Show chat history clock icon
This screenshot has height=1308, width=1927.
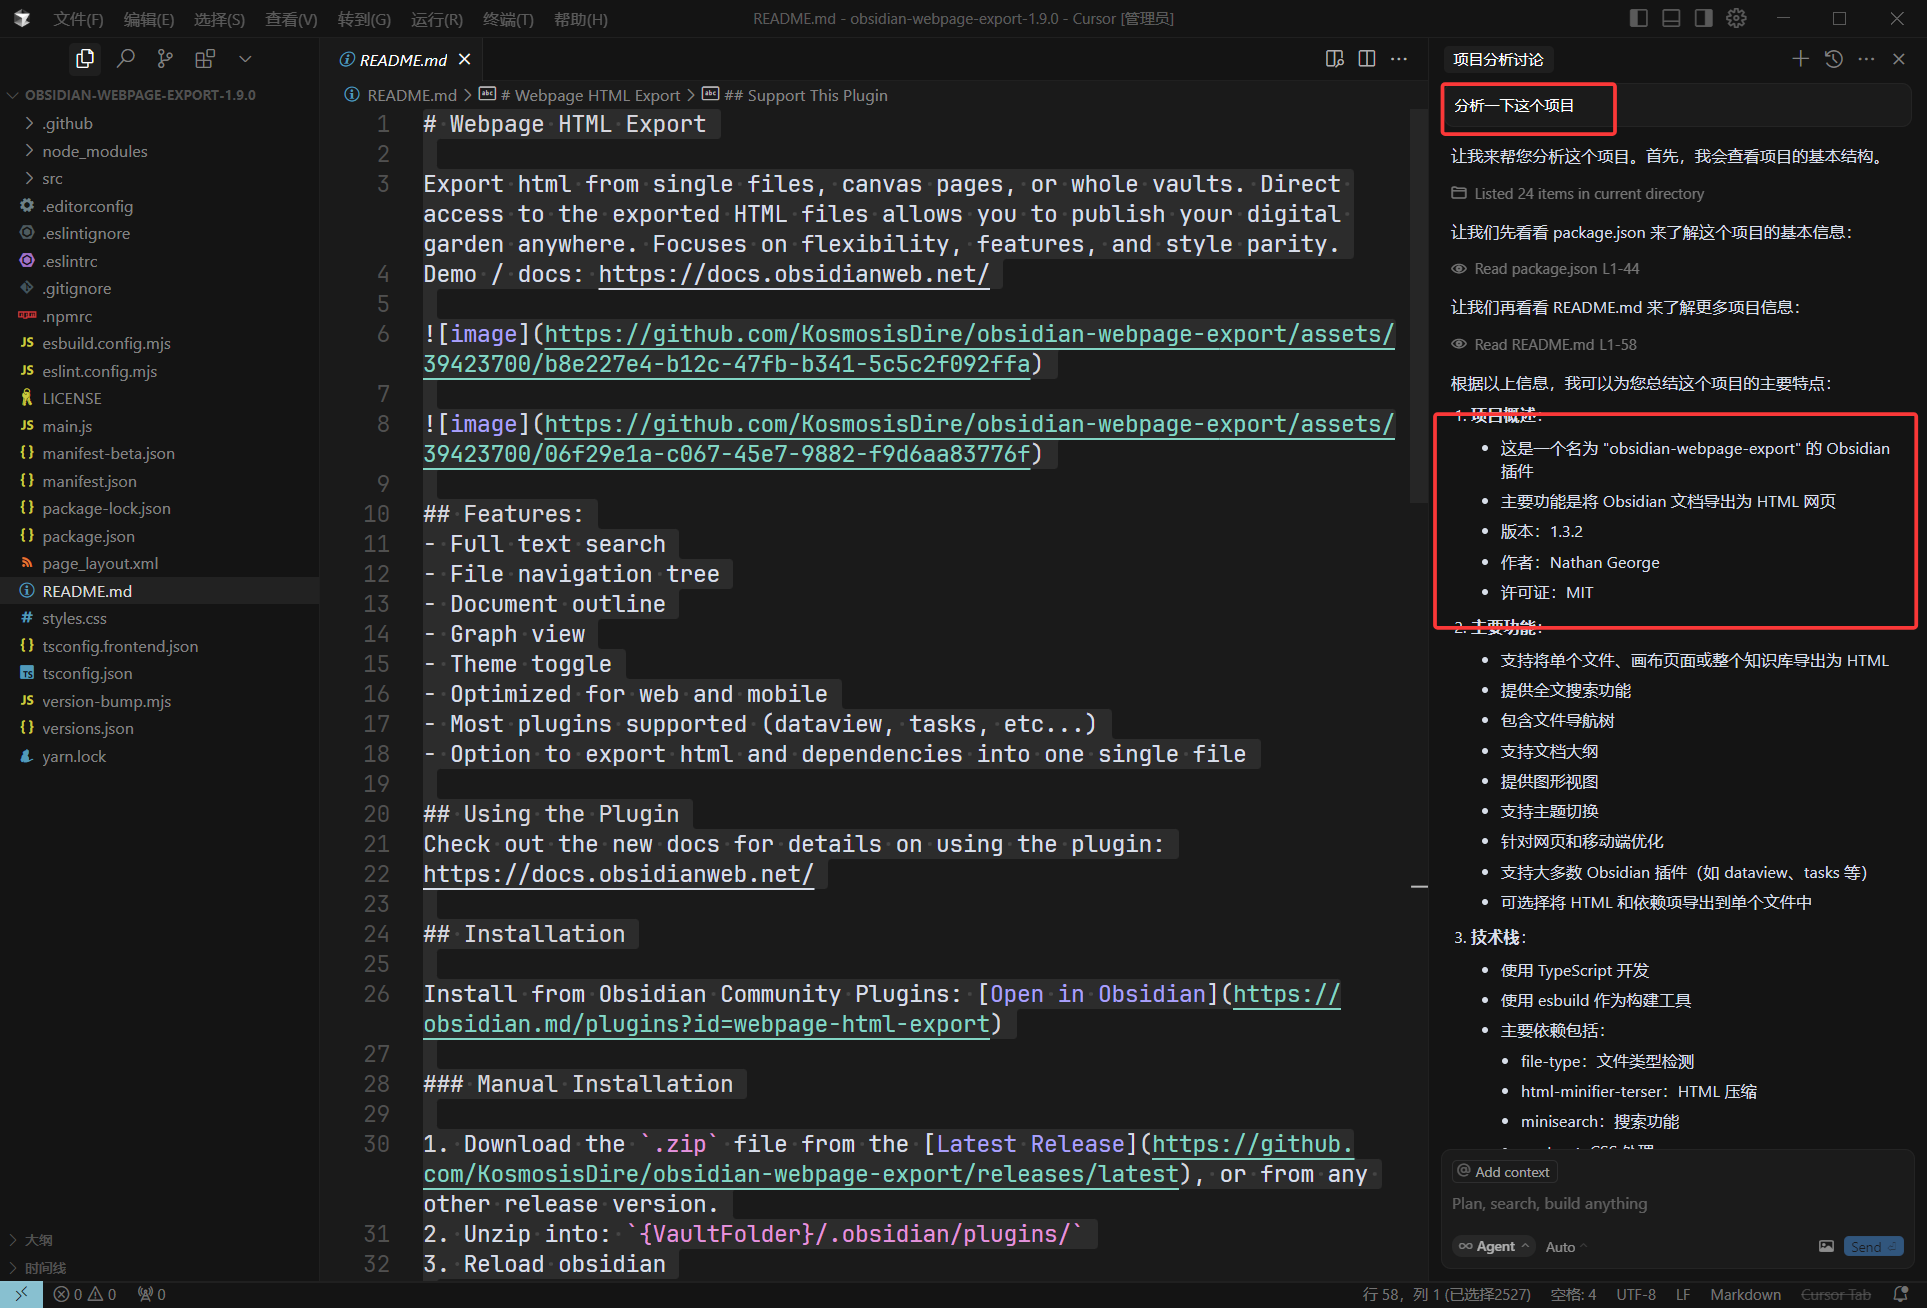(x=1833, y=59)
